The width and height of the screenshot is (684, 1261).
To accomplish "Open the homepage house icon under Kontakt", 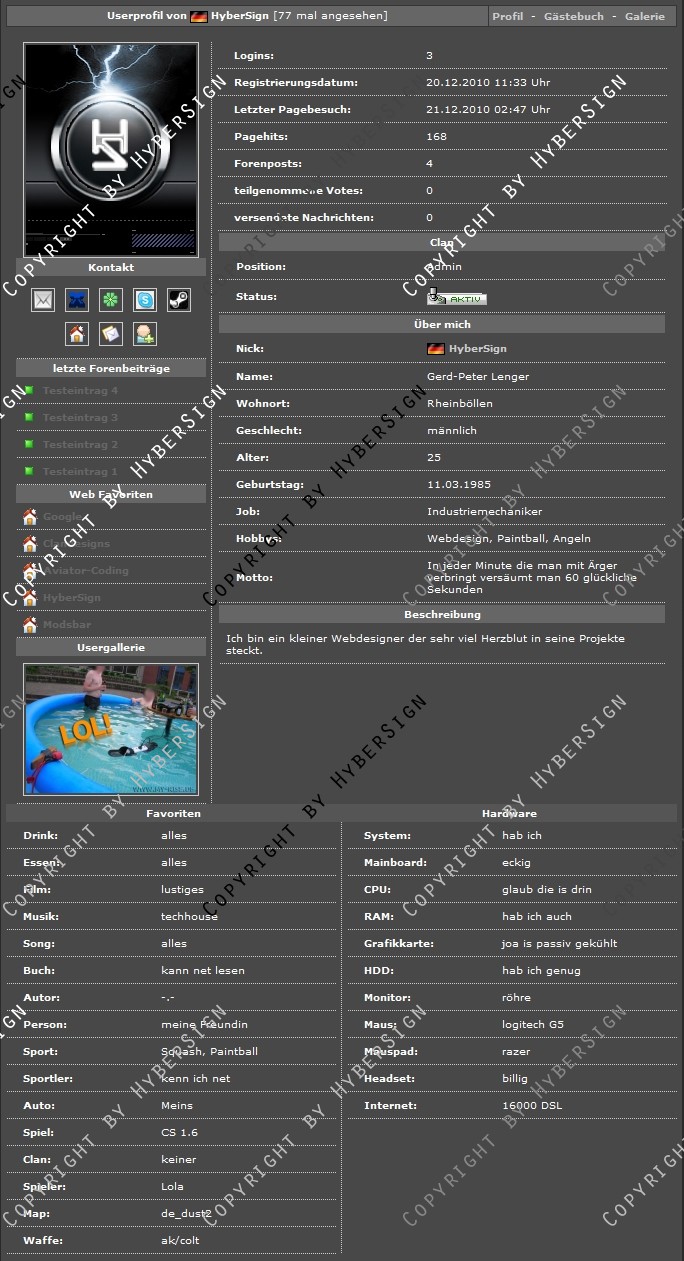I will [77, 334].
